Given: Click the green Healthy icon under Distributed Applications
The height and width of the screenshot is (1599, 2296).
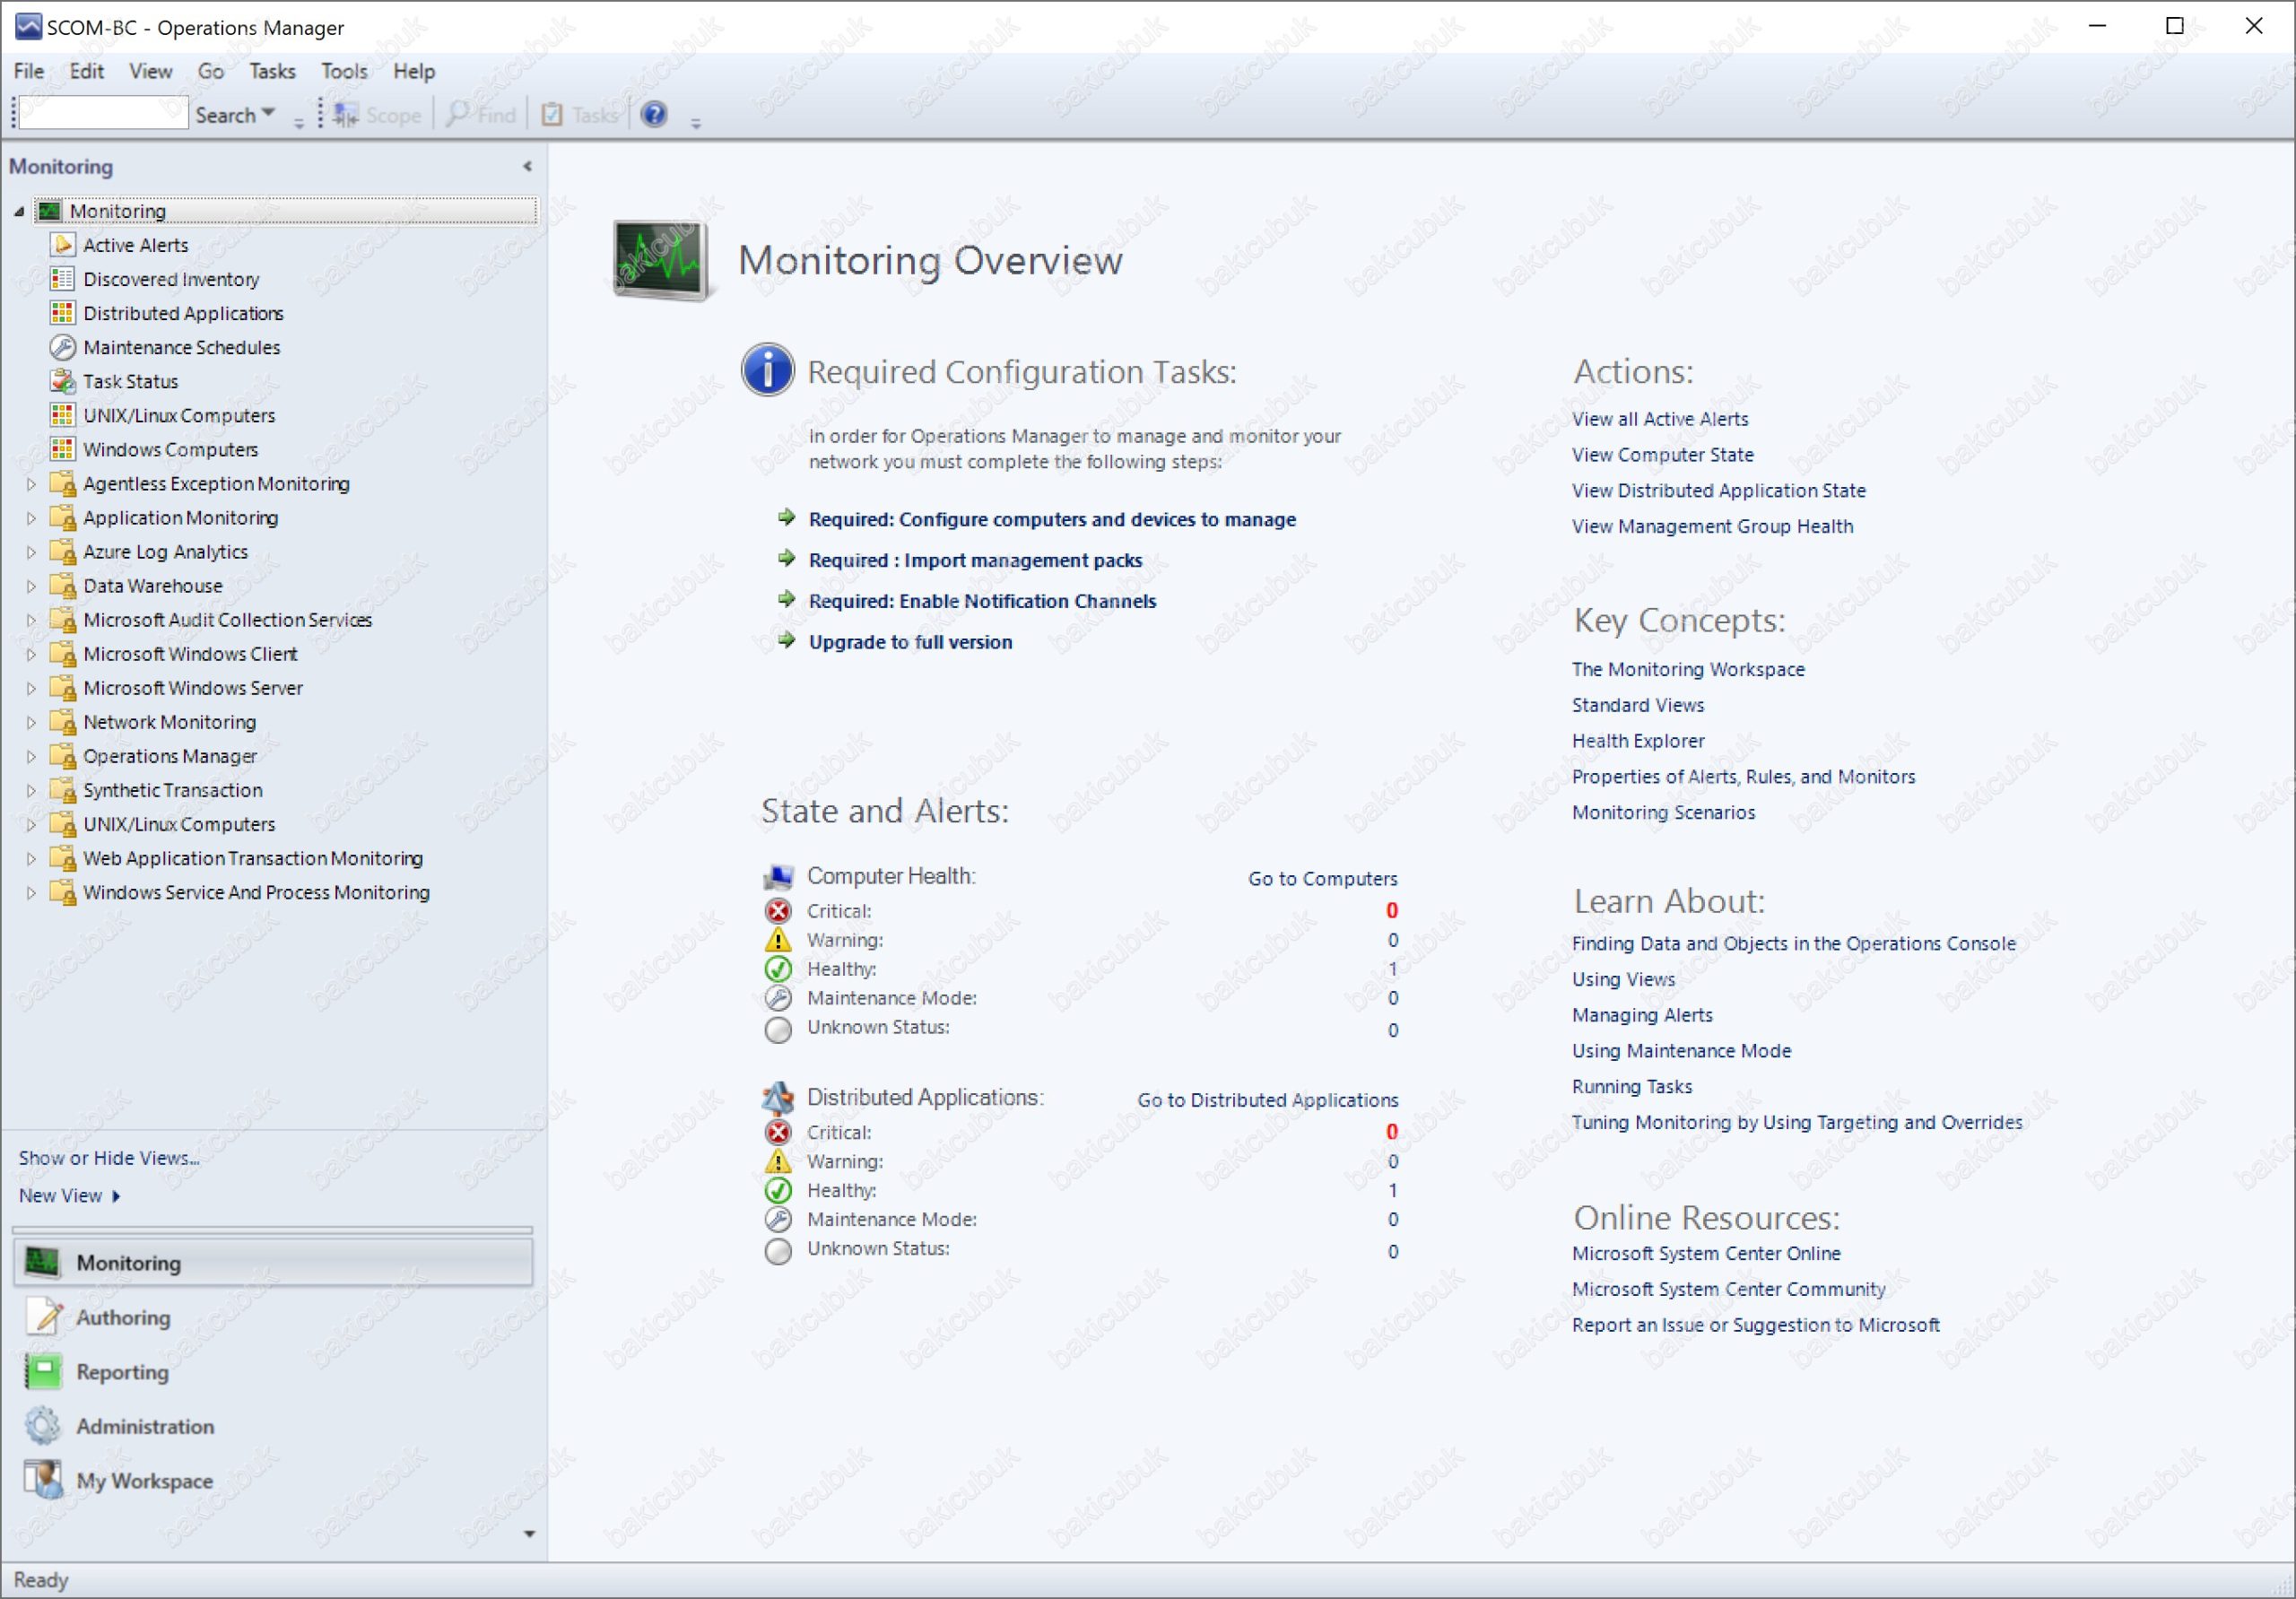Looking at the screenshot, I should tap(778, 1190).
